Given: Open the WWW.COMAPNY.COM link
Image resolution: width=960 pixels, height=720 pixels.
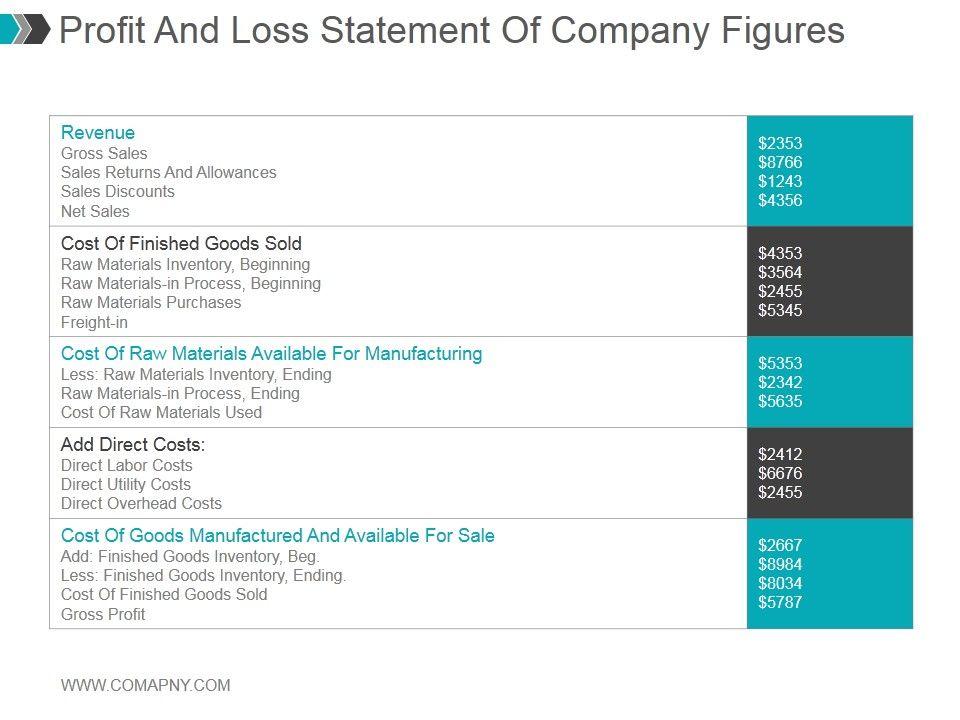Looking at the screenshot, I should [145, 685].
